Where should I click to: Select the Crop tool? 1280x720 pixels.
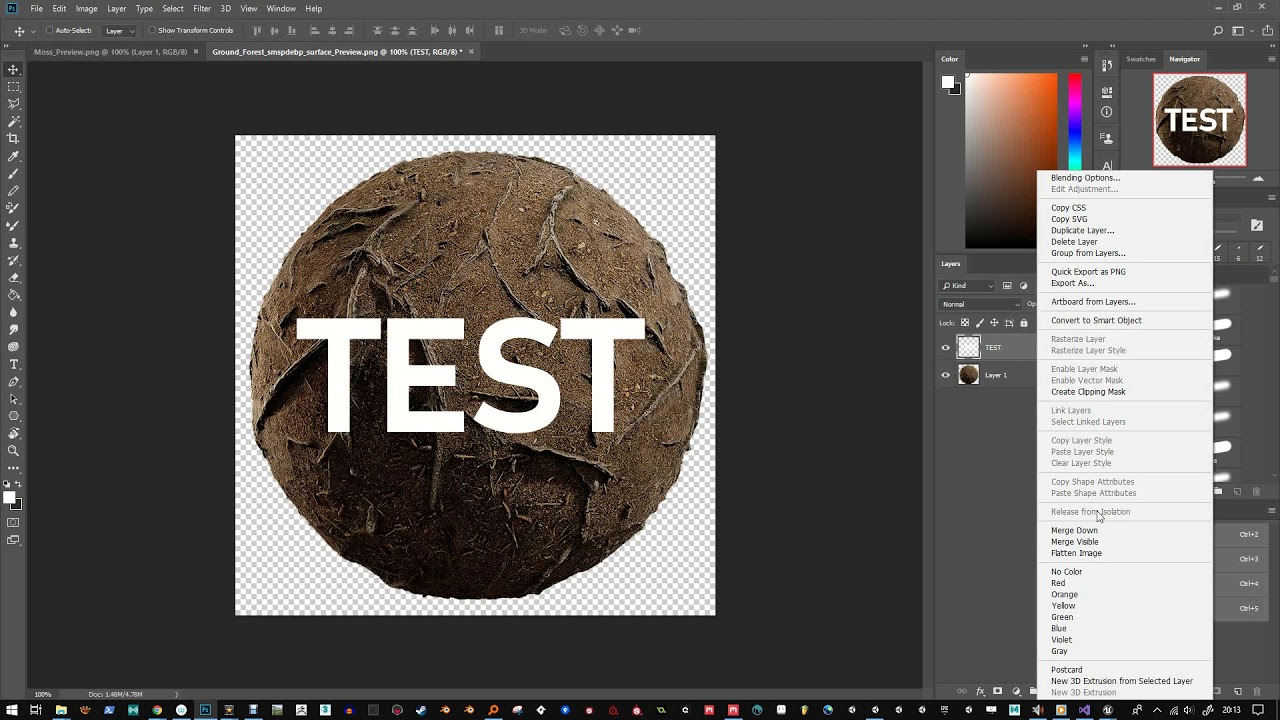(x=13, y=138)
